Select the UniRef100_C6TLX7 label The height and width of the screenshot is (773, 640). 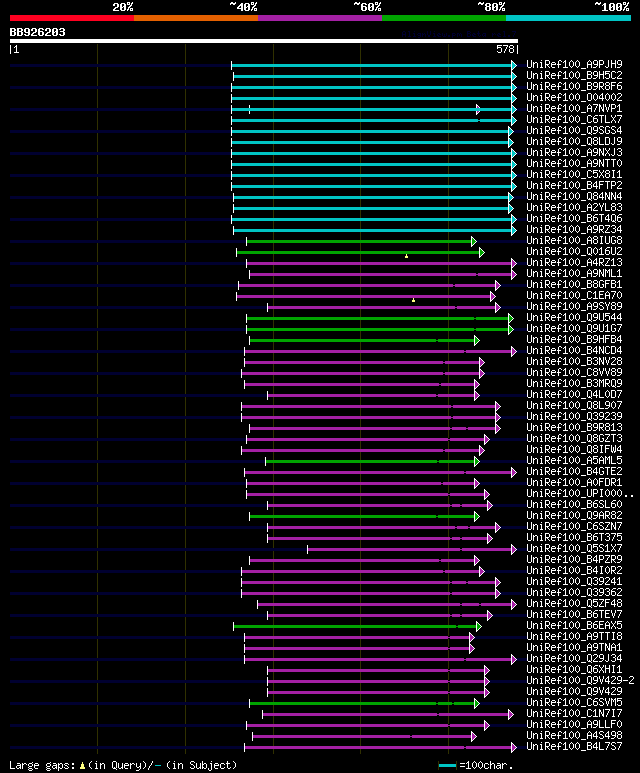(574, 119)
